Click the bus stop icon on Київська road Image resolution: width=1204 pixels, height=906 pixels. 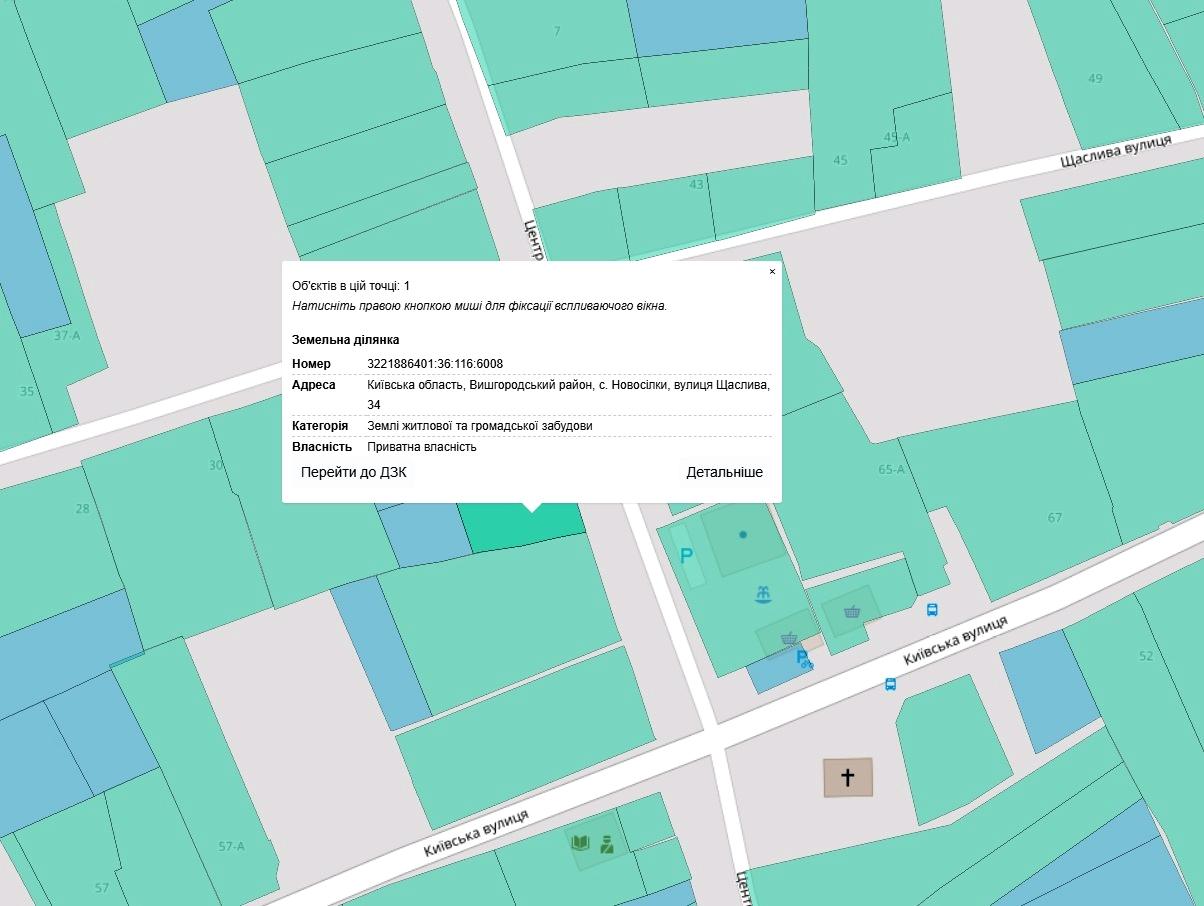(890, 685)
